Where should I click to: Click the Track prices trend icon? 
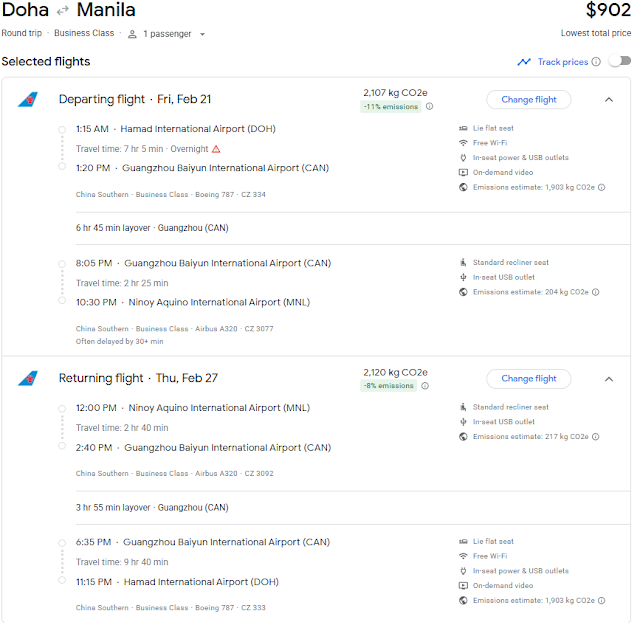(524, 62)
